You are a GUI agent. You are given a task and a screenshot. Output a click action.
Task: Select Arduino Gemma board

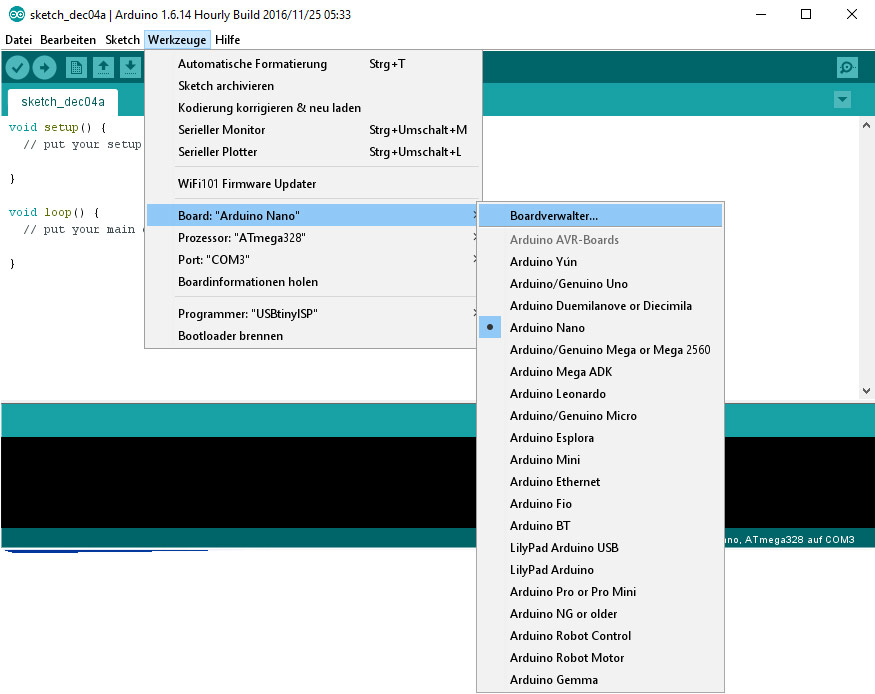point(600,680)
